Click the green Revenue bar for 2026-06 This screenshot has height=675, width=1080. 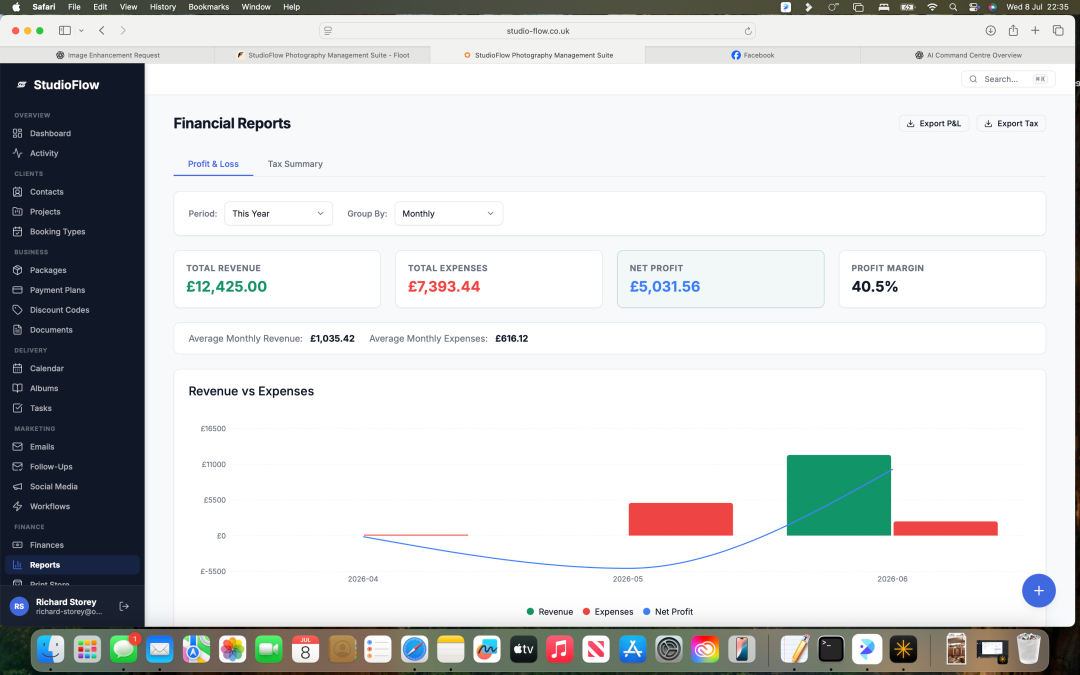pyautogui.click(x=838, y=495)
